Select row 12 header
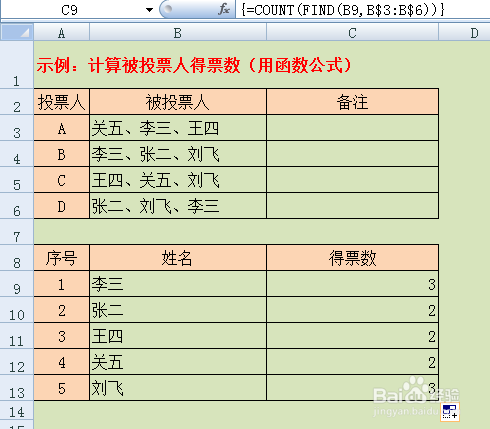The image size is (490, 429). 17,362
